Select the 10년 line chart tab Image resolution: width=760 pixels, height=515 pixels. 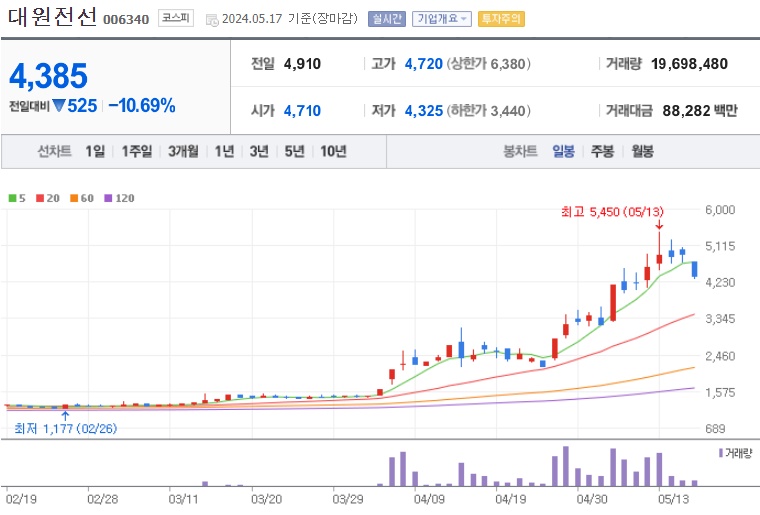click(333, 152)
